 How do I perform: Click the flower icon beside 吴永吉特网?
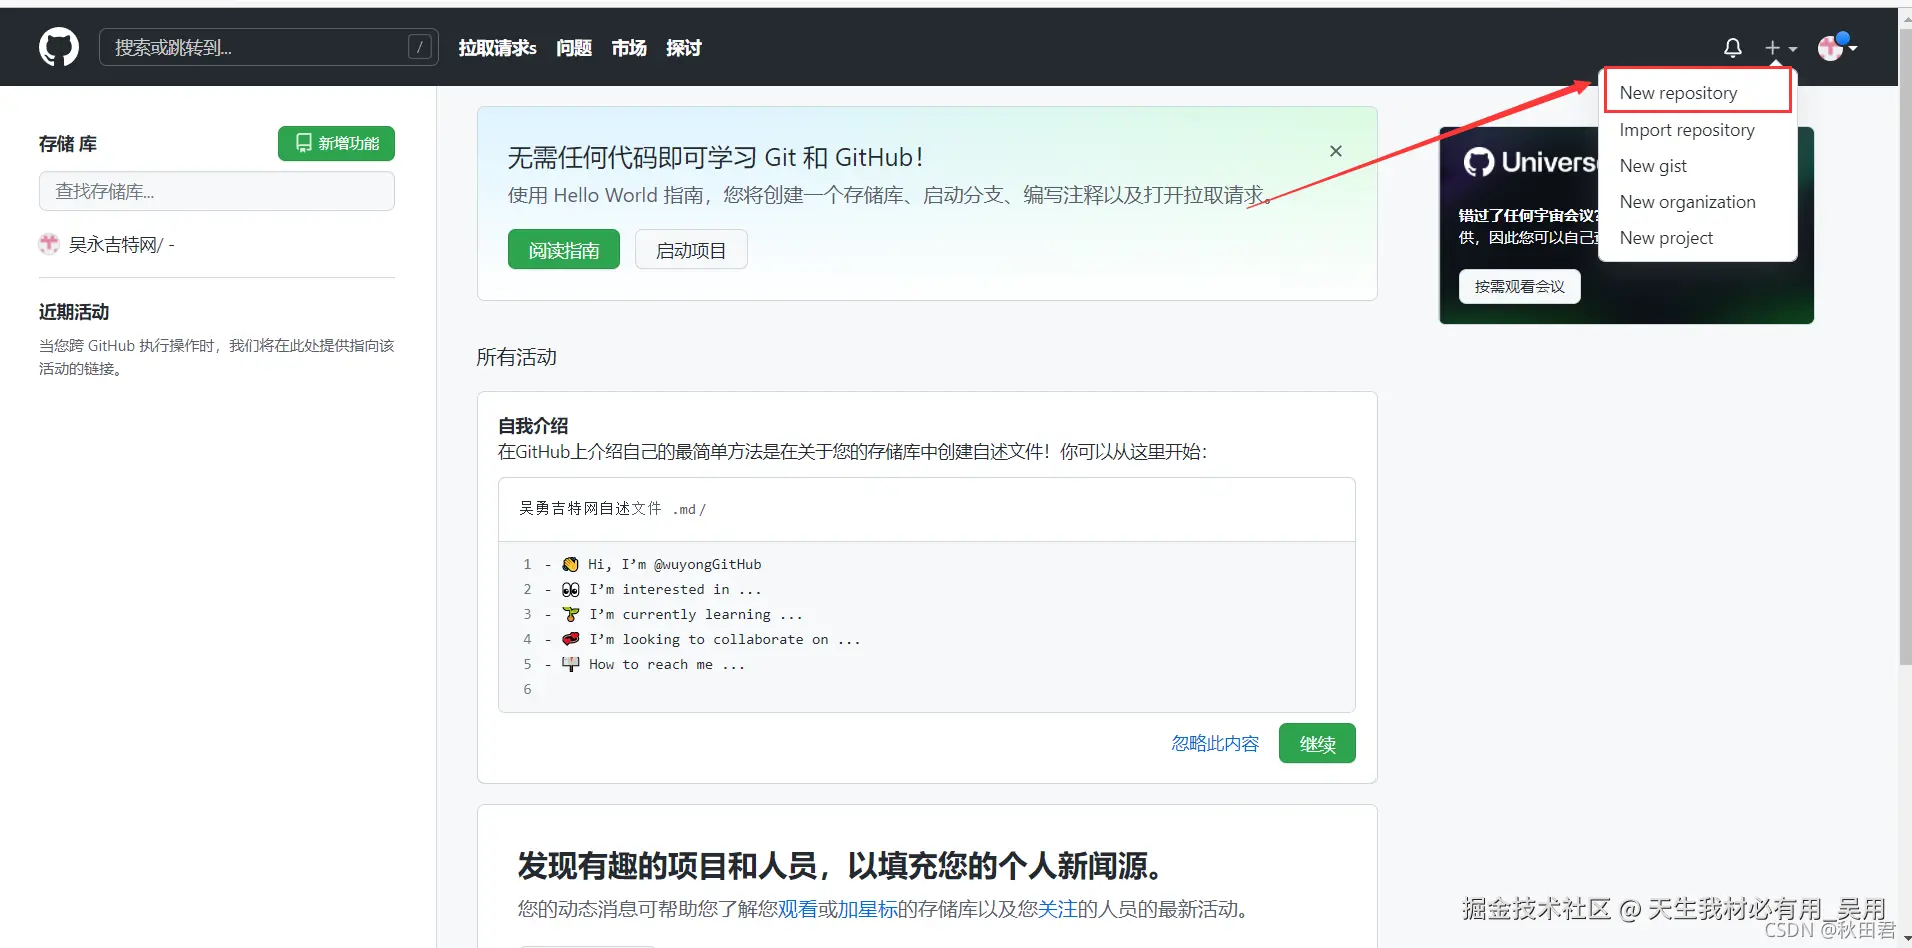[x=48, y=243]
